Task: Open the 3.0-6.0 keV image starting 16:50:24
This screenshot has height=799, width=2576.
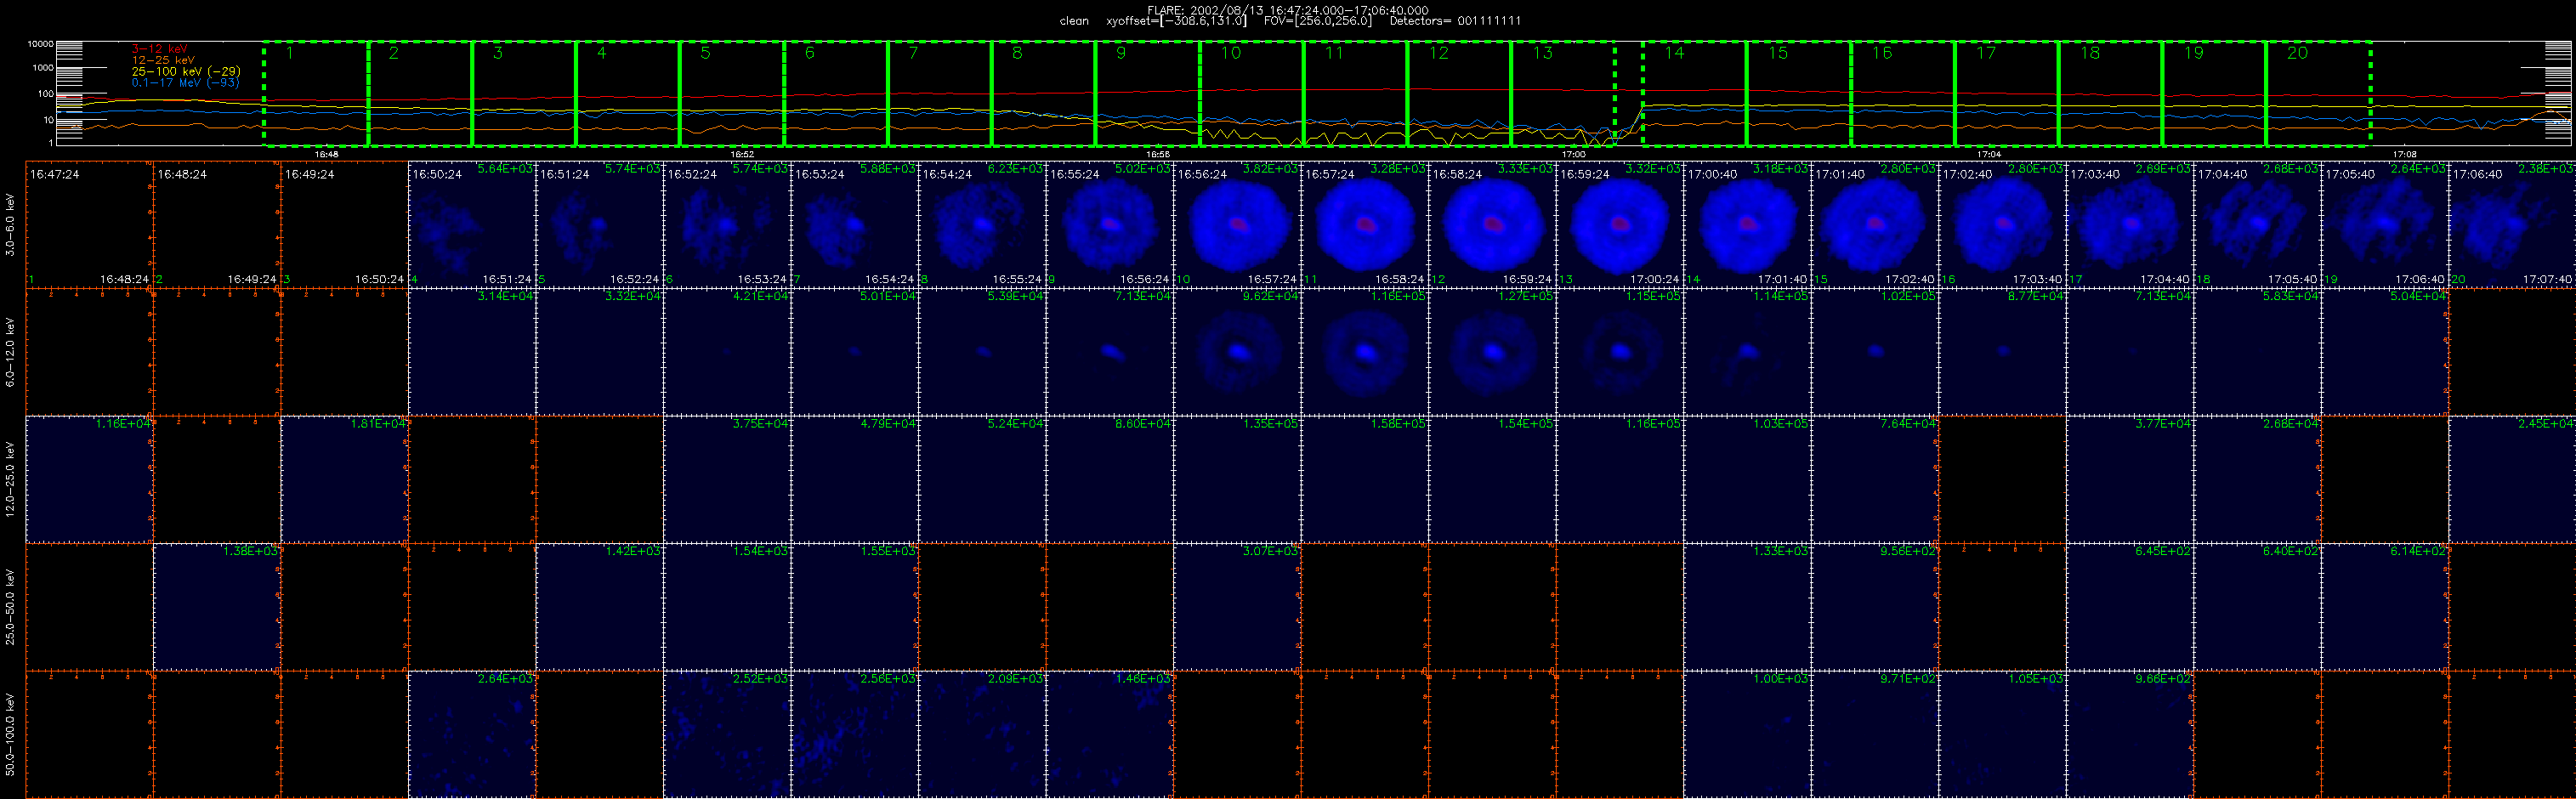Action: click(472, 225)
